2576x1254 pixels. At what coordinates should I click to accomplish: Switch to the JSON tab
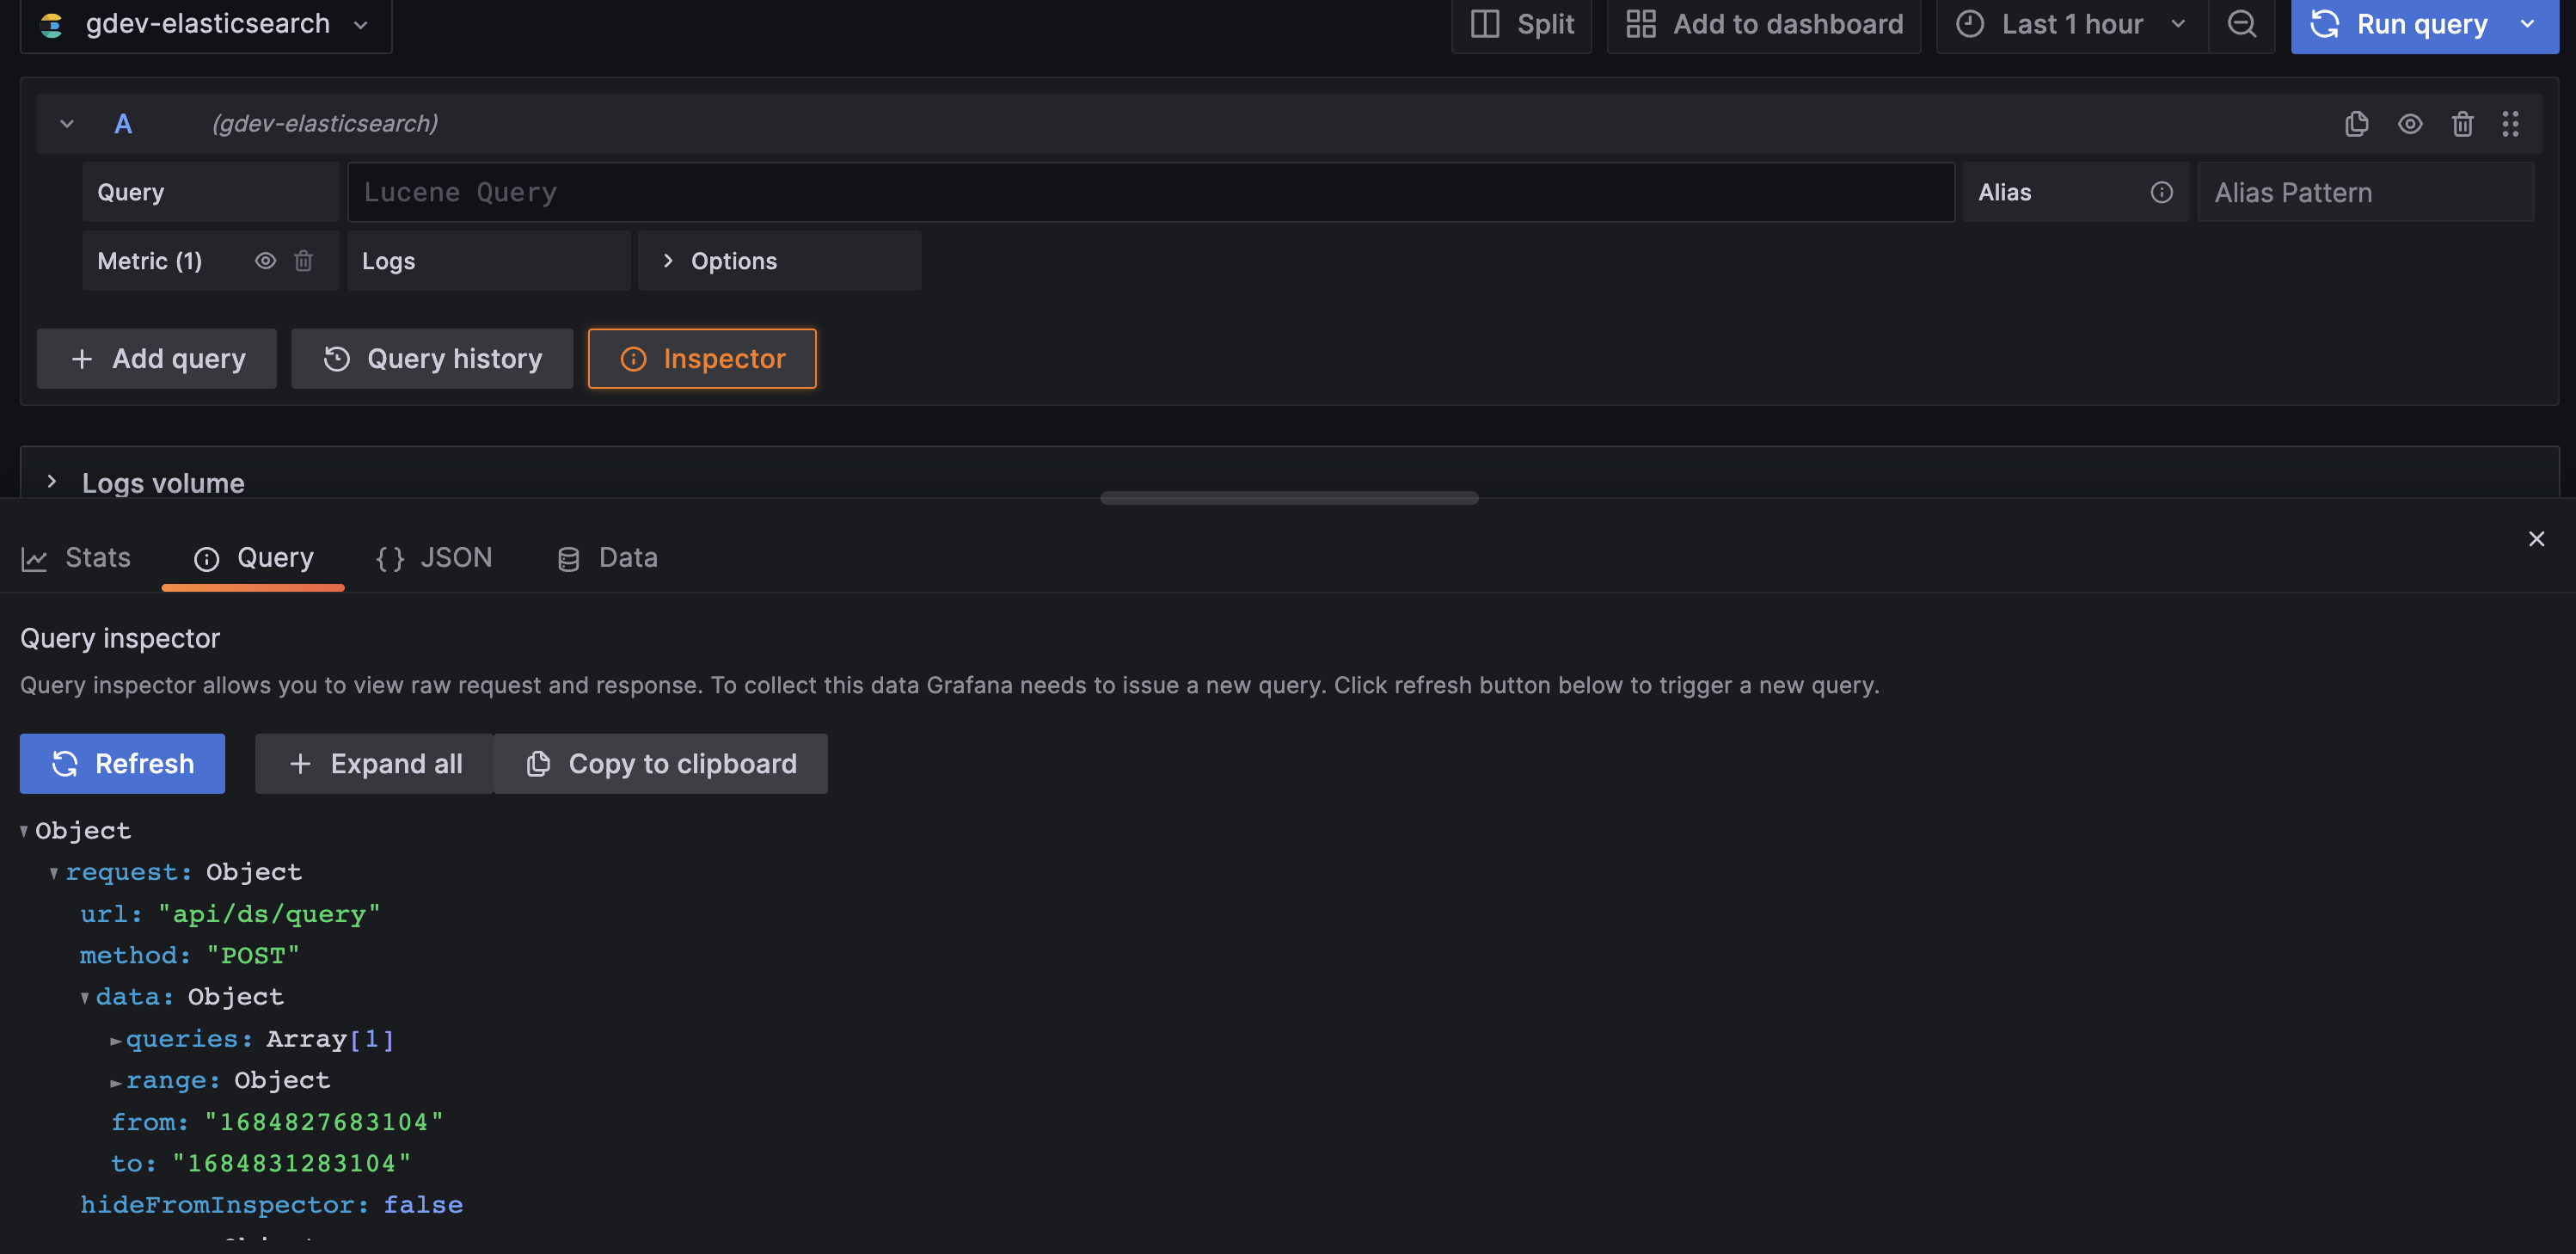[x=433, y=558]
